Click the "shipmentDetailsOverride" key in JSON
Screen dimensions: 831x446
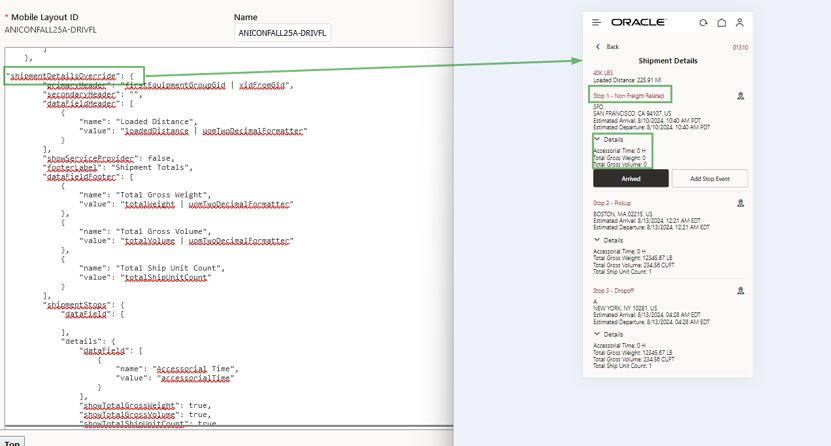point(63,76)
